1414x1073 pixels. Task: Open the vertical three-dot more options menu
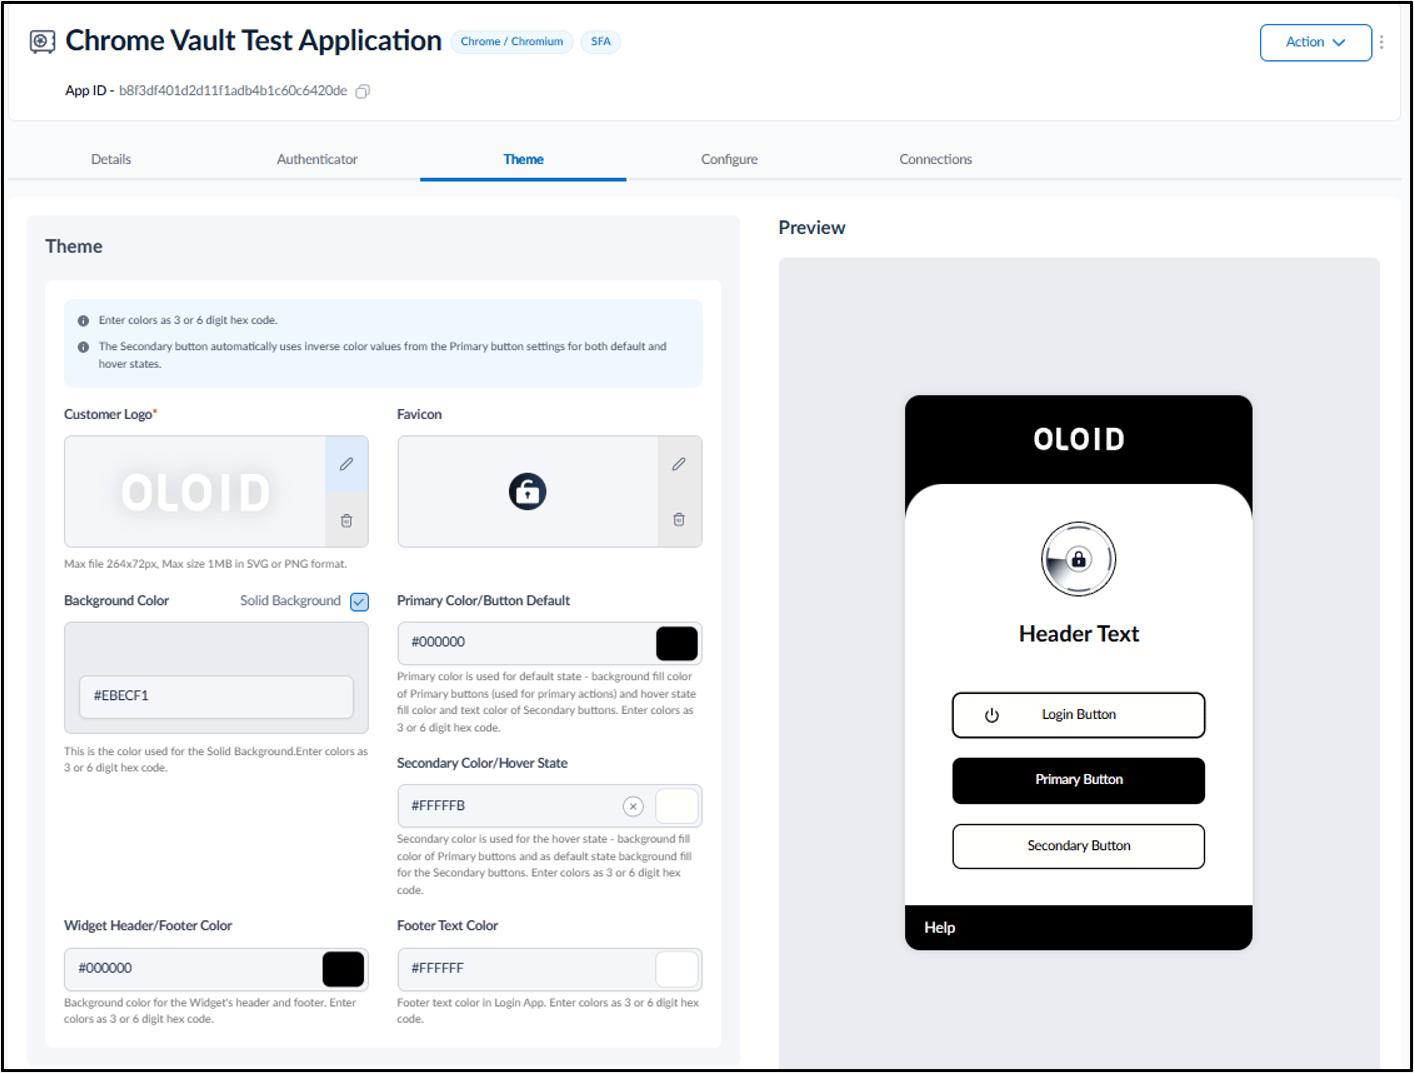[1381, 42]
